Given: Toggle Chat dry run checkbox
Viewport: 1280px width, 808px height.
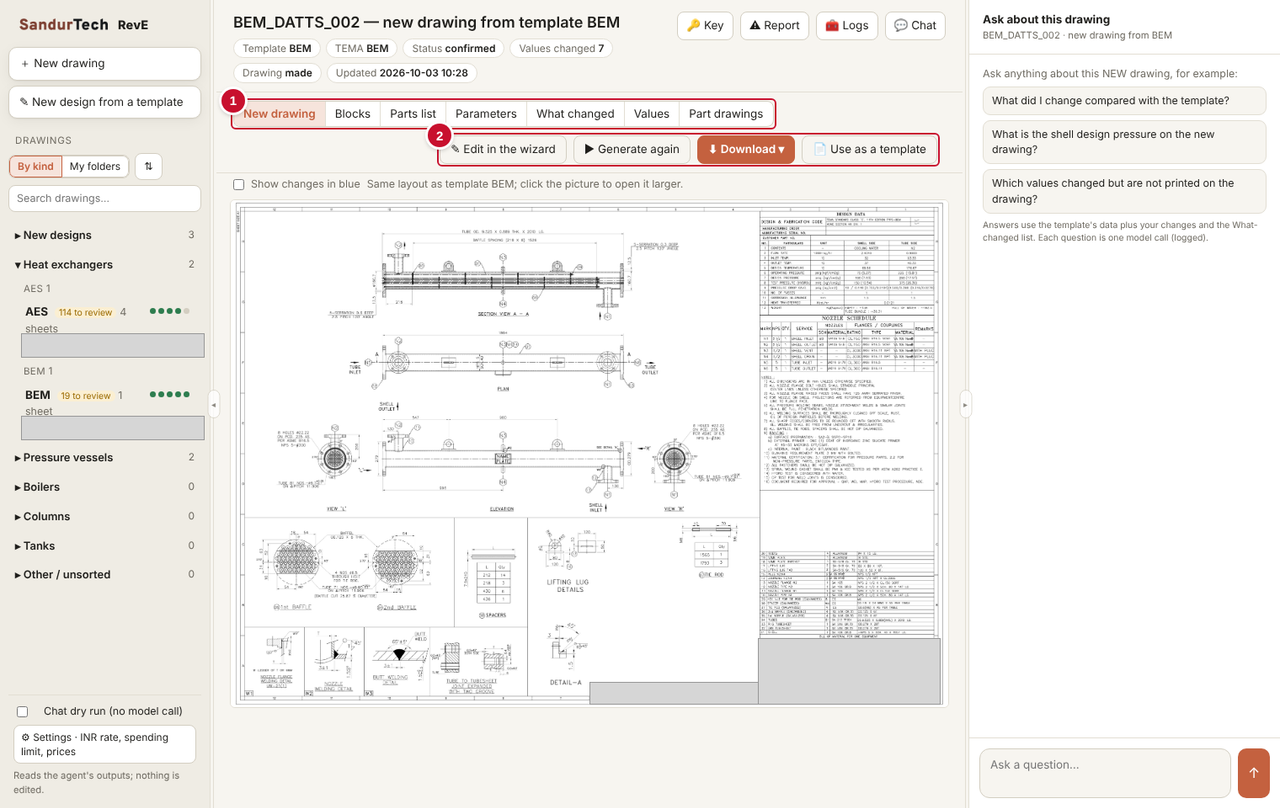Looking at the screenshot, I should pos(22,711).
